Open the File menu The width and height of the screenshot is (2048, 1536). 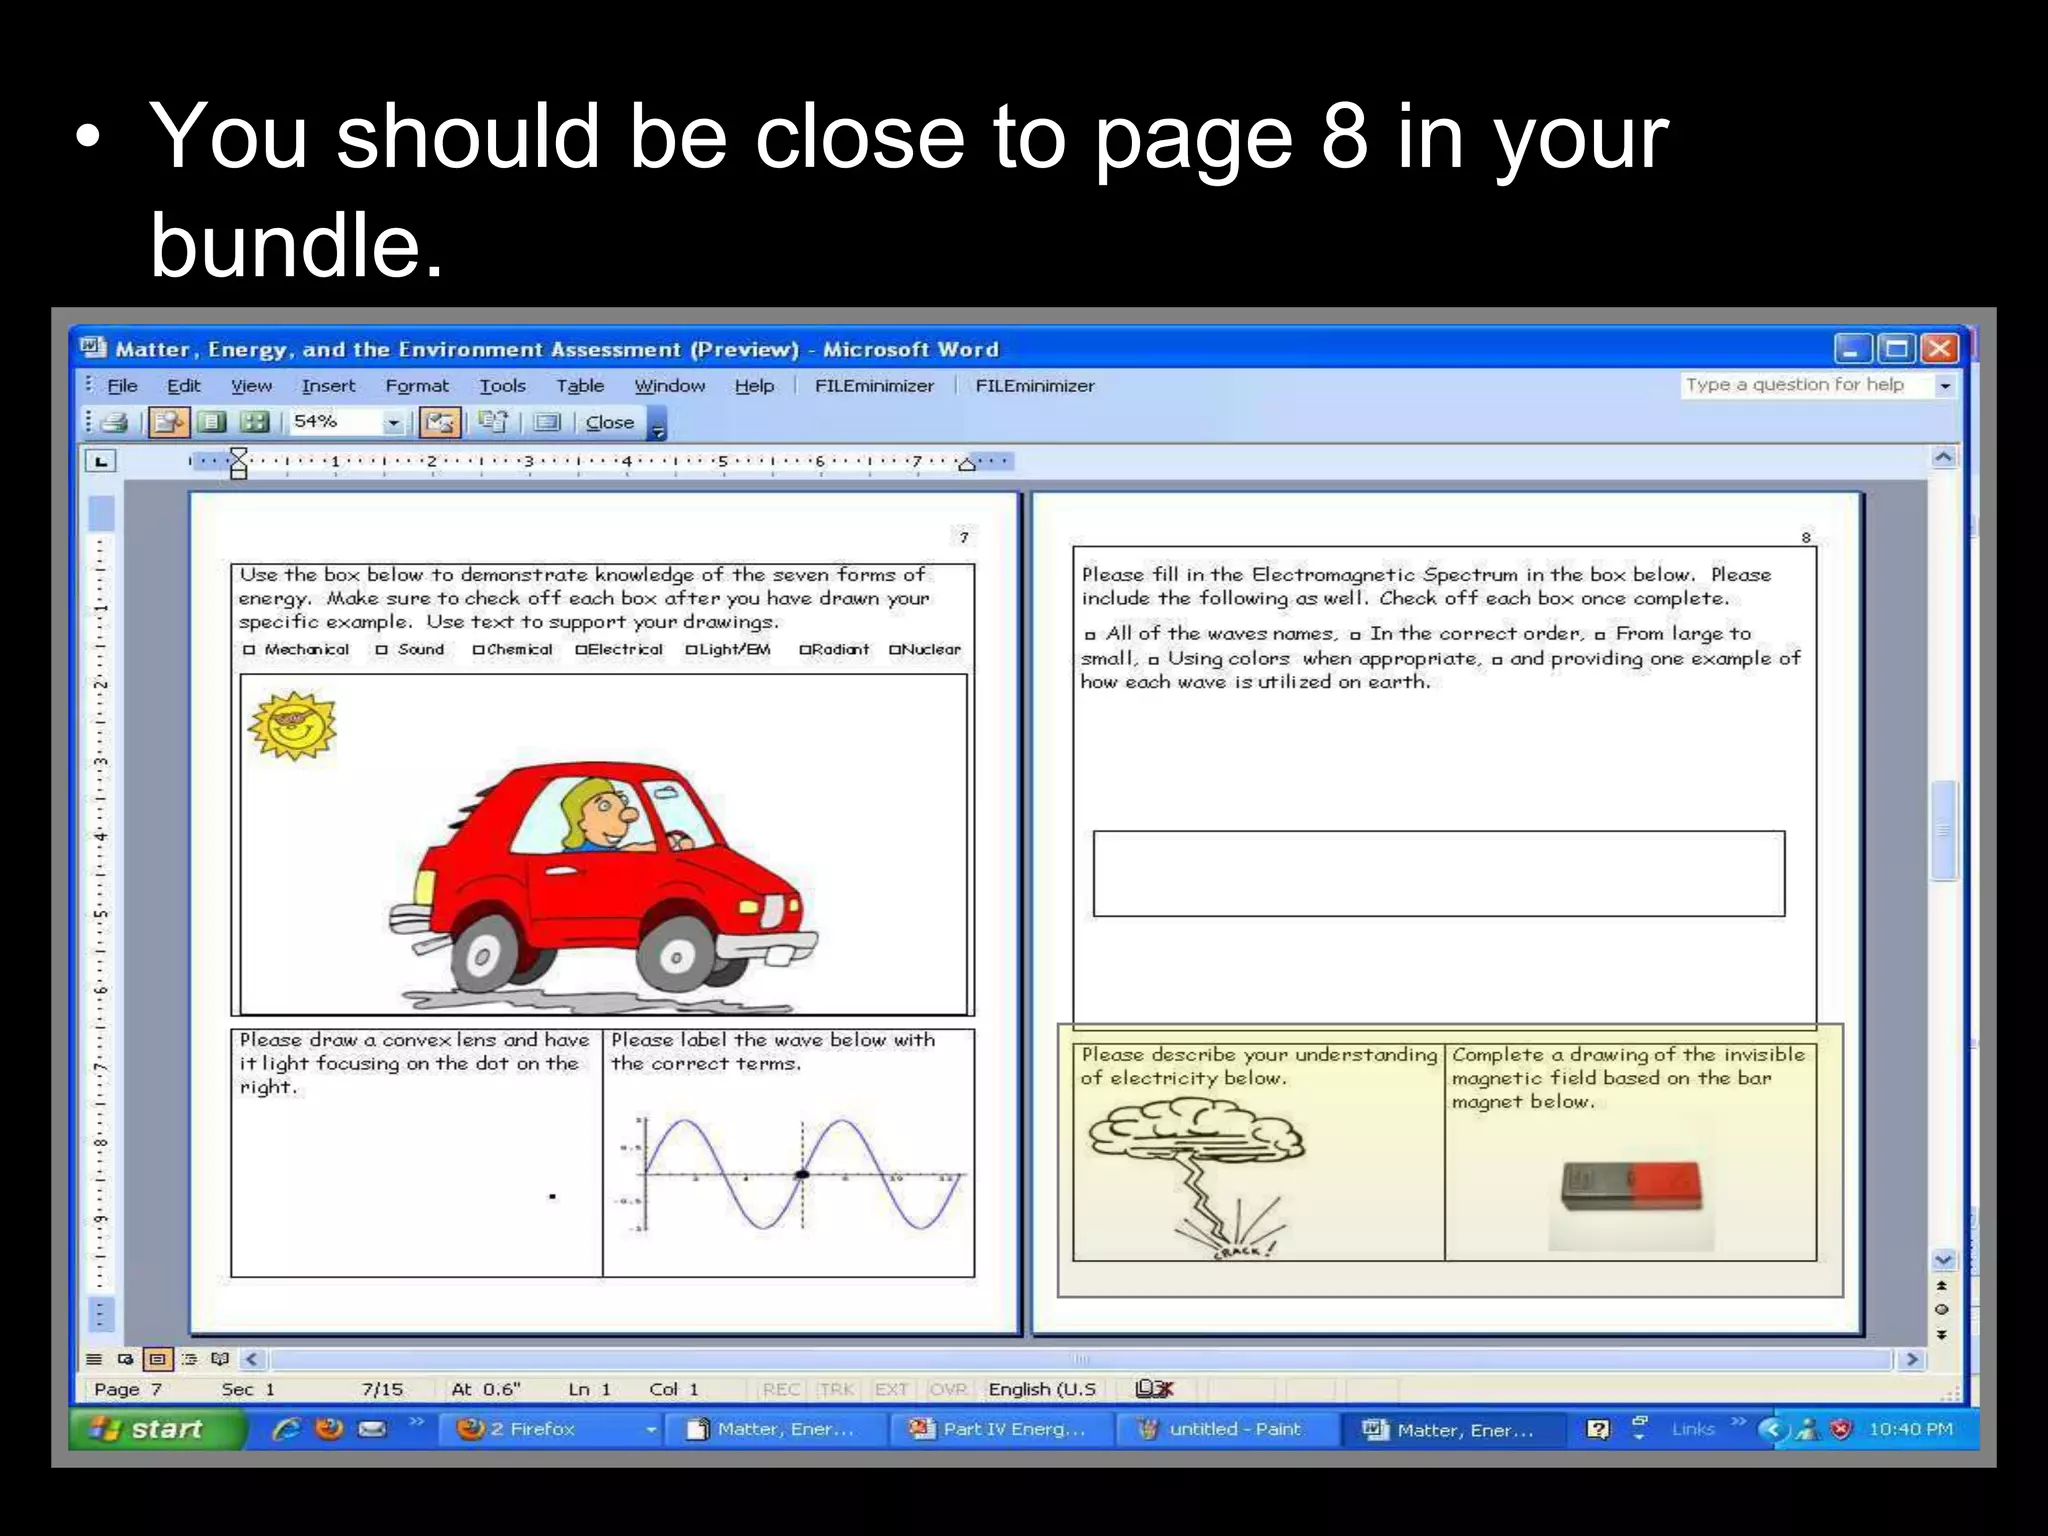[122, 385]
